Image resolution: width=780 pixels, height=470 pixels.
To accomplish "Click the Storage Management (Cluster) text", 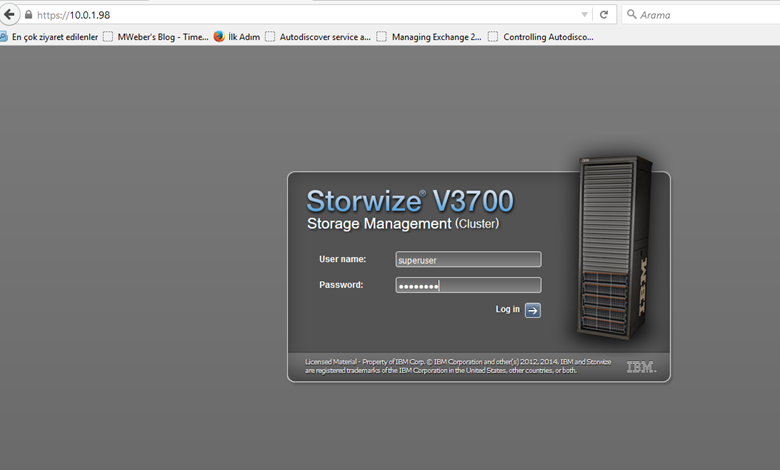I will tap(403, 224).
